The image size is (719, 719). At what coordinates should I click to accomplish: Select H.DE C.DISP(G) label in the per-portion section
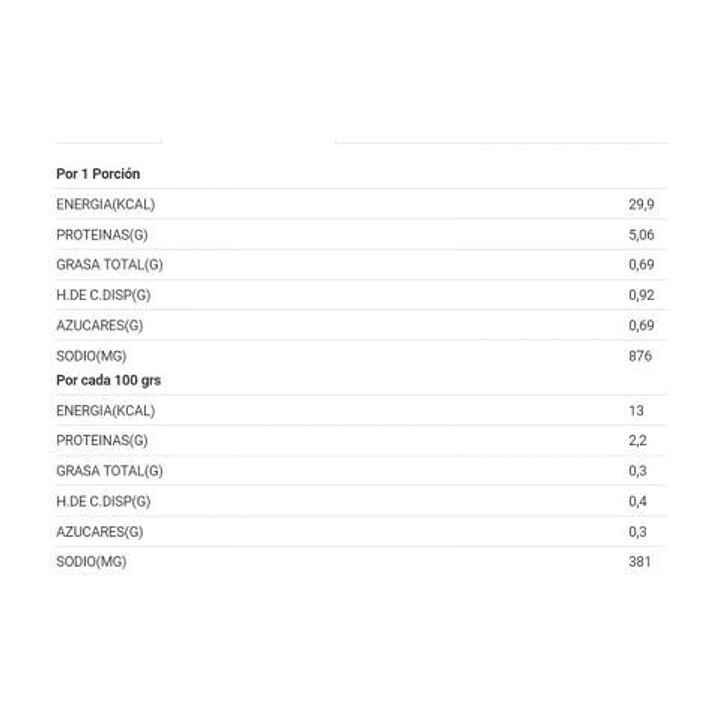[x=103, y=295]
